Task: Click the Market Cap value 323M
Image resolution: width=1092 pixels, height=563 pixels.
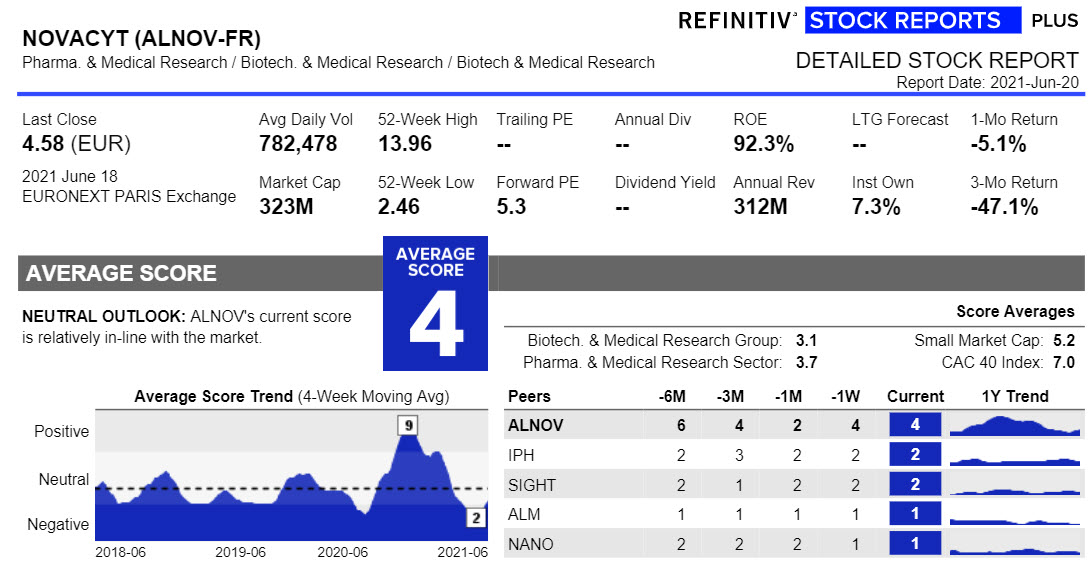Action: (x=286, y=207)
